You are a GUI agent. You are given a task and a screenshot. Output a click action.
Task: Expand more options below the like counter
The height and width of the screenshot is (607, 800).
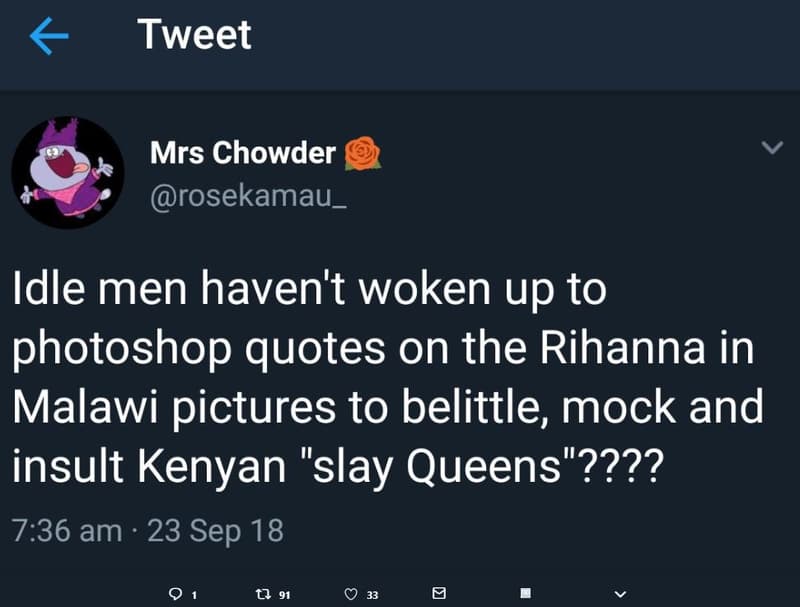click(617, 592)
